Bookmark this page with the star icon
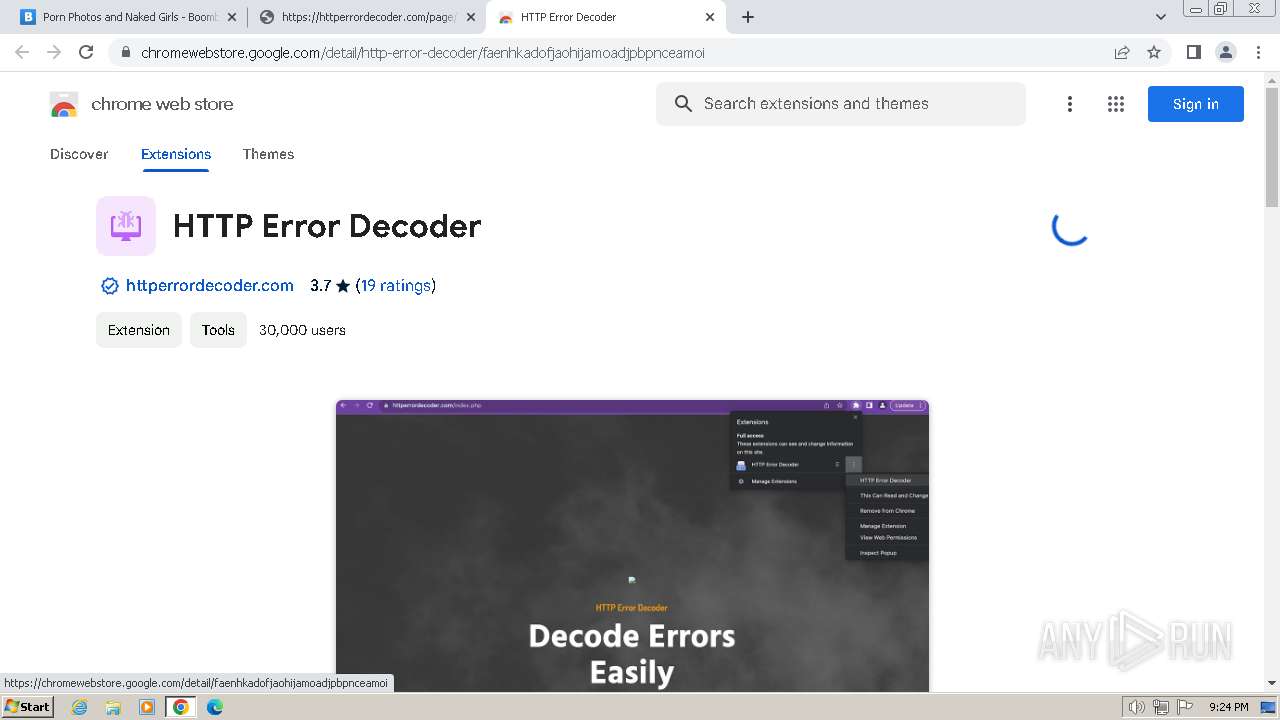The height and width of the screenshot is (720, 1280). tap(1154, 53)
